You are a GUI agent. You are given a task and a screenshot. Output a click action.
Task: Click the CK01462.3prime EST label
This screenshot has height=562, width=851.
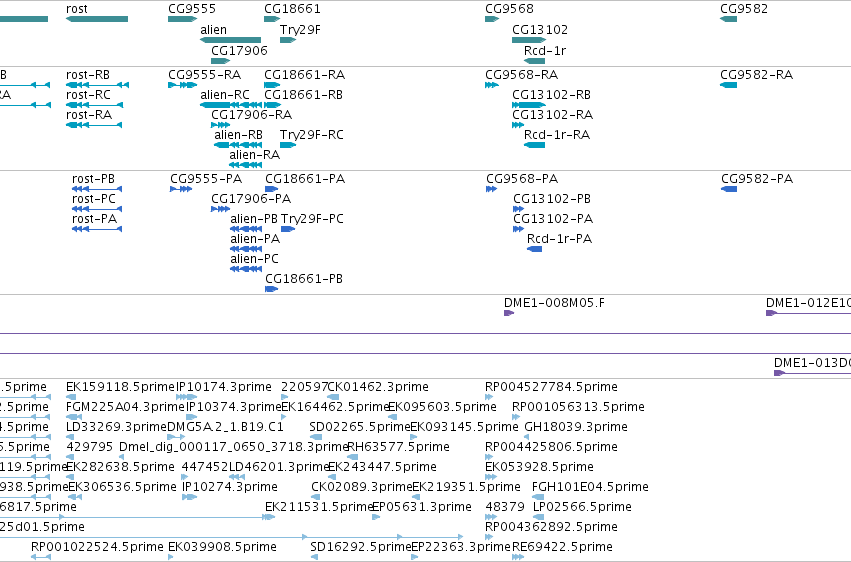[x=378, y=387]
